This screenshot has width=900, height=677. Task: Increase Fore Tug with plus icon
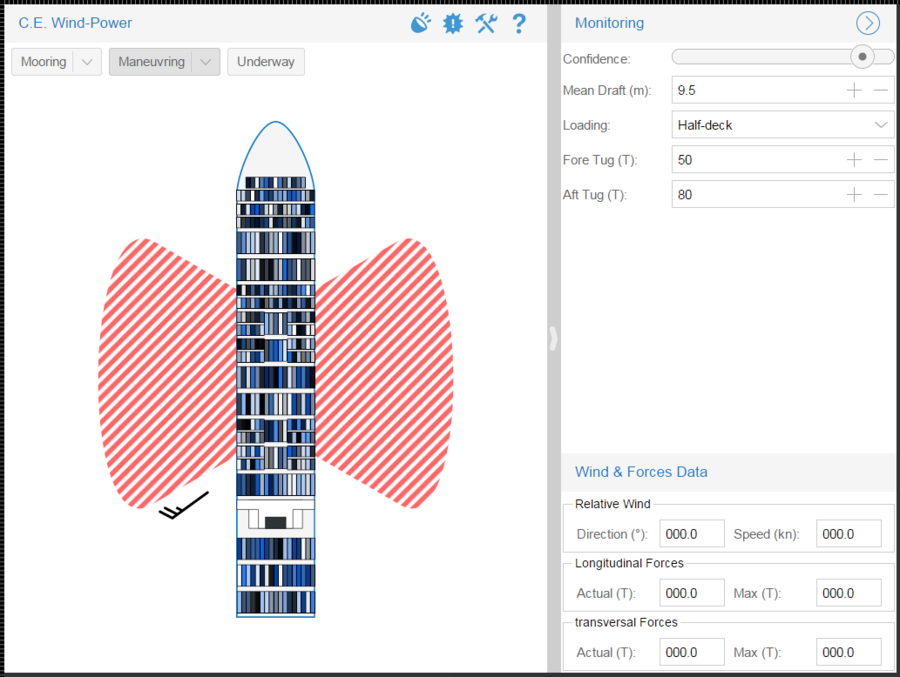(854, 160)
